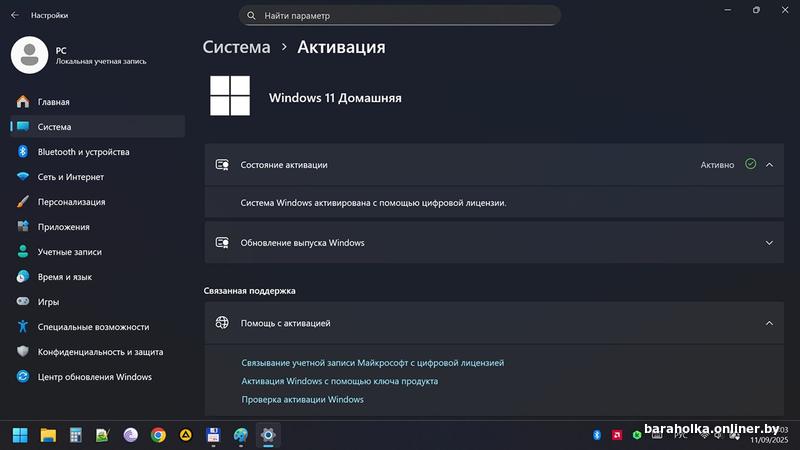Click the Время и язык globe icon
The height and width of the screenshot is (450, 800).
point(23,277)
